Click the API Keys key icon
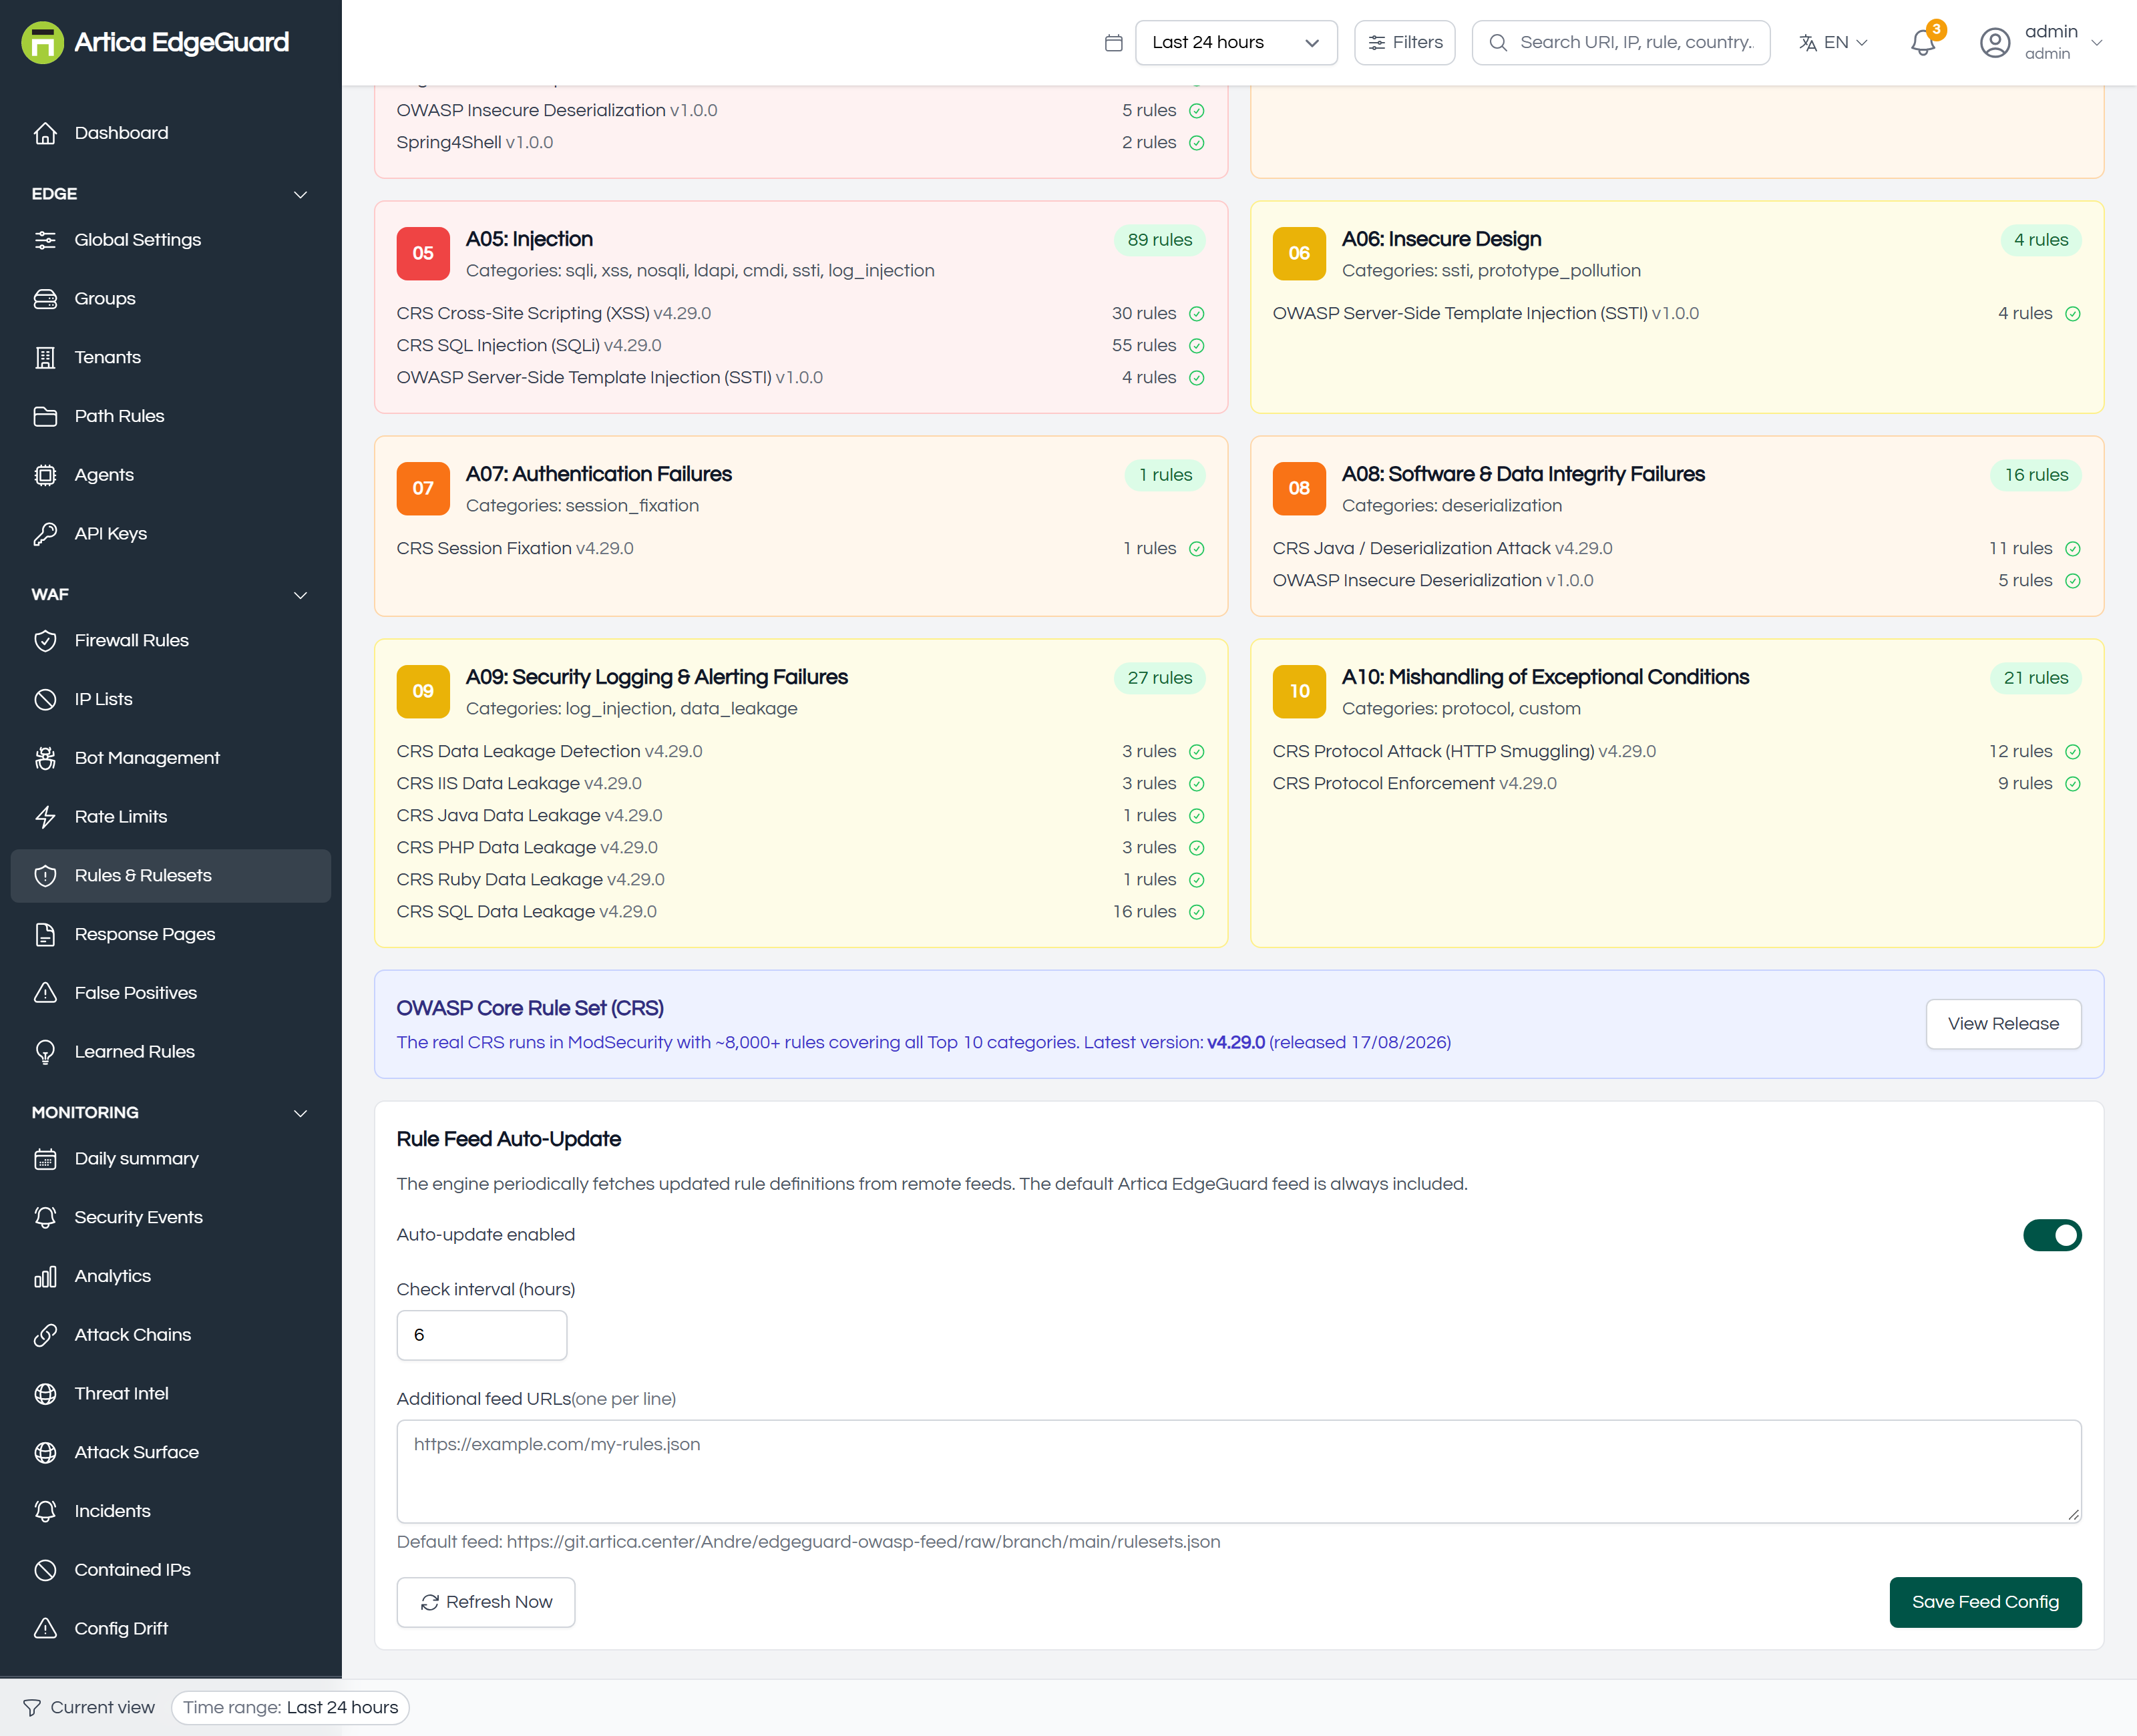This screenshot has height=1736, width=2137. click(x=45, y=534)
